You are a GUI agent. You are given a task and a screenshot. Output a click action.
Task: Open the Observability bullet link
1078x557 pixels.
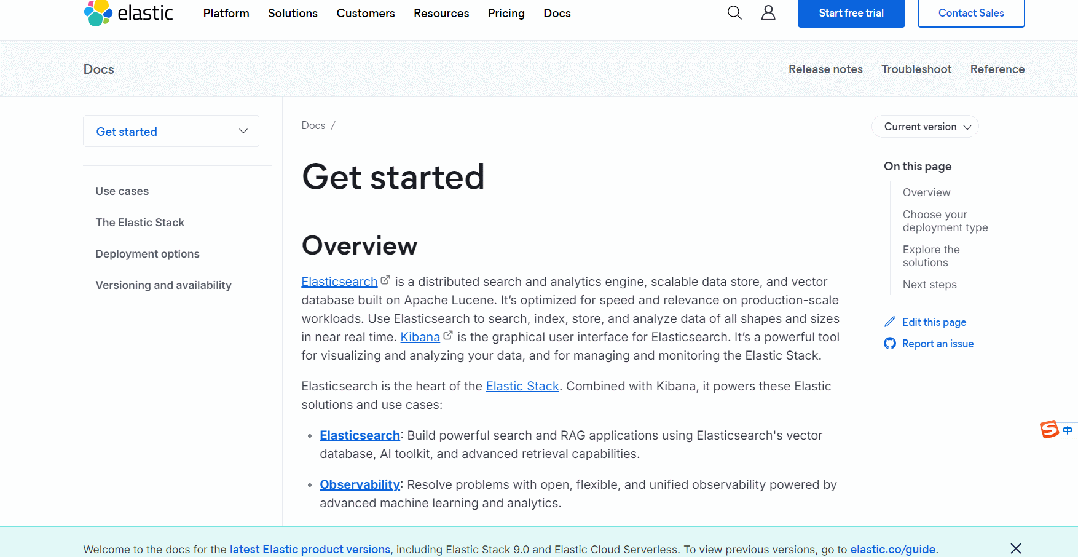coord(360,484)
